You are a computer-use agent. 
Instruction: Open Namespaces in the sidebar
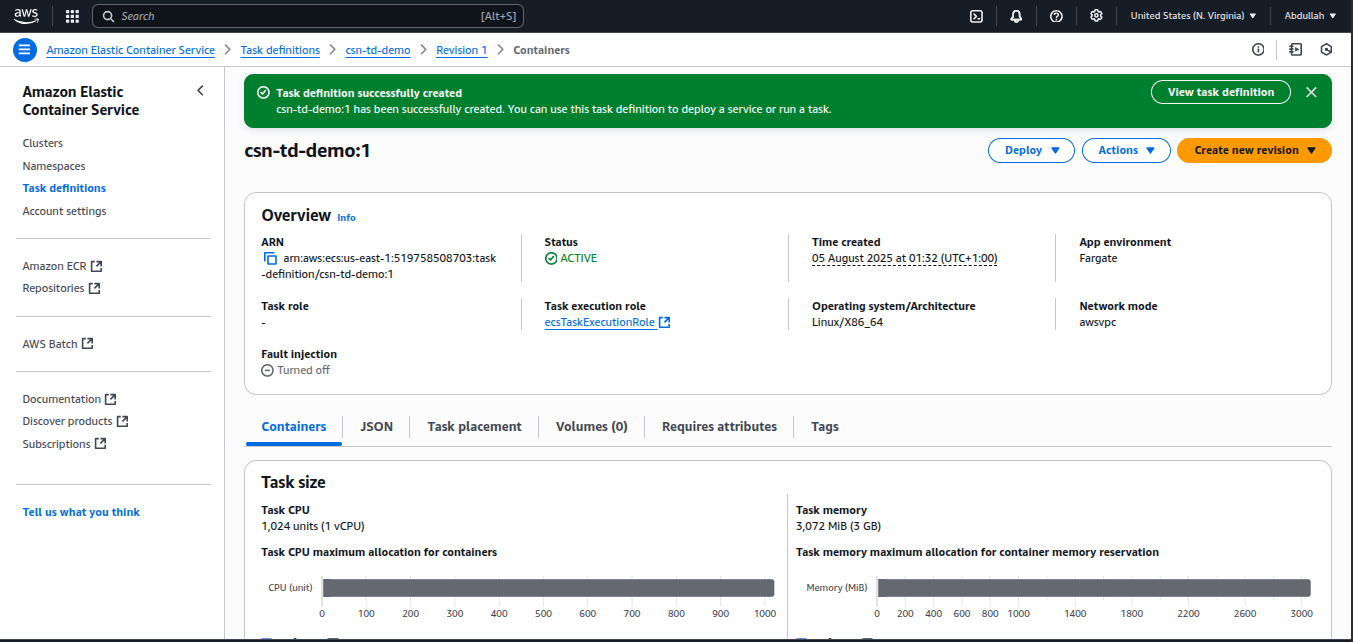pos(54,166)
